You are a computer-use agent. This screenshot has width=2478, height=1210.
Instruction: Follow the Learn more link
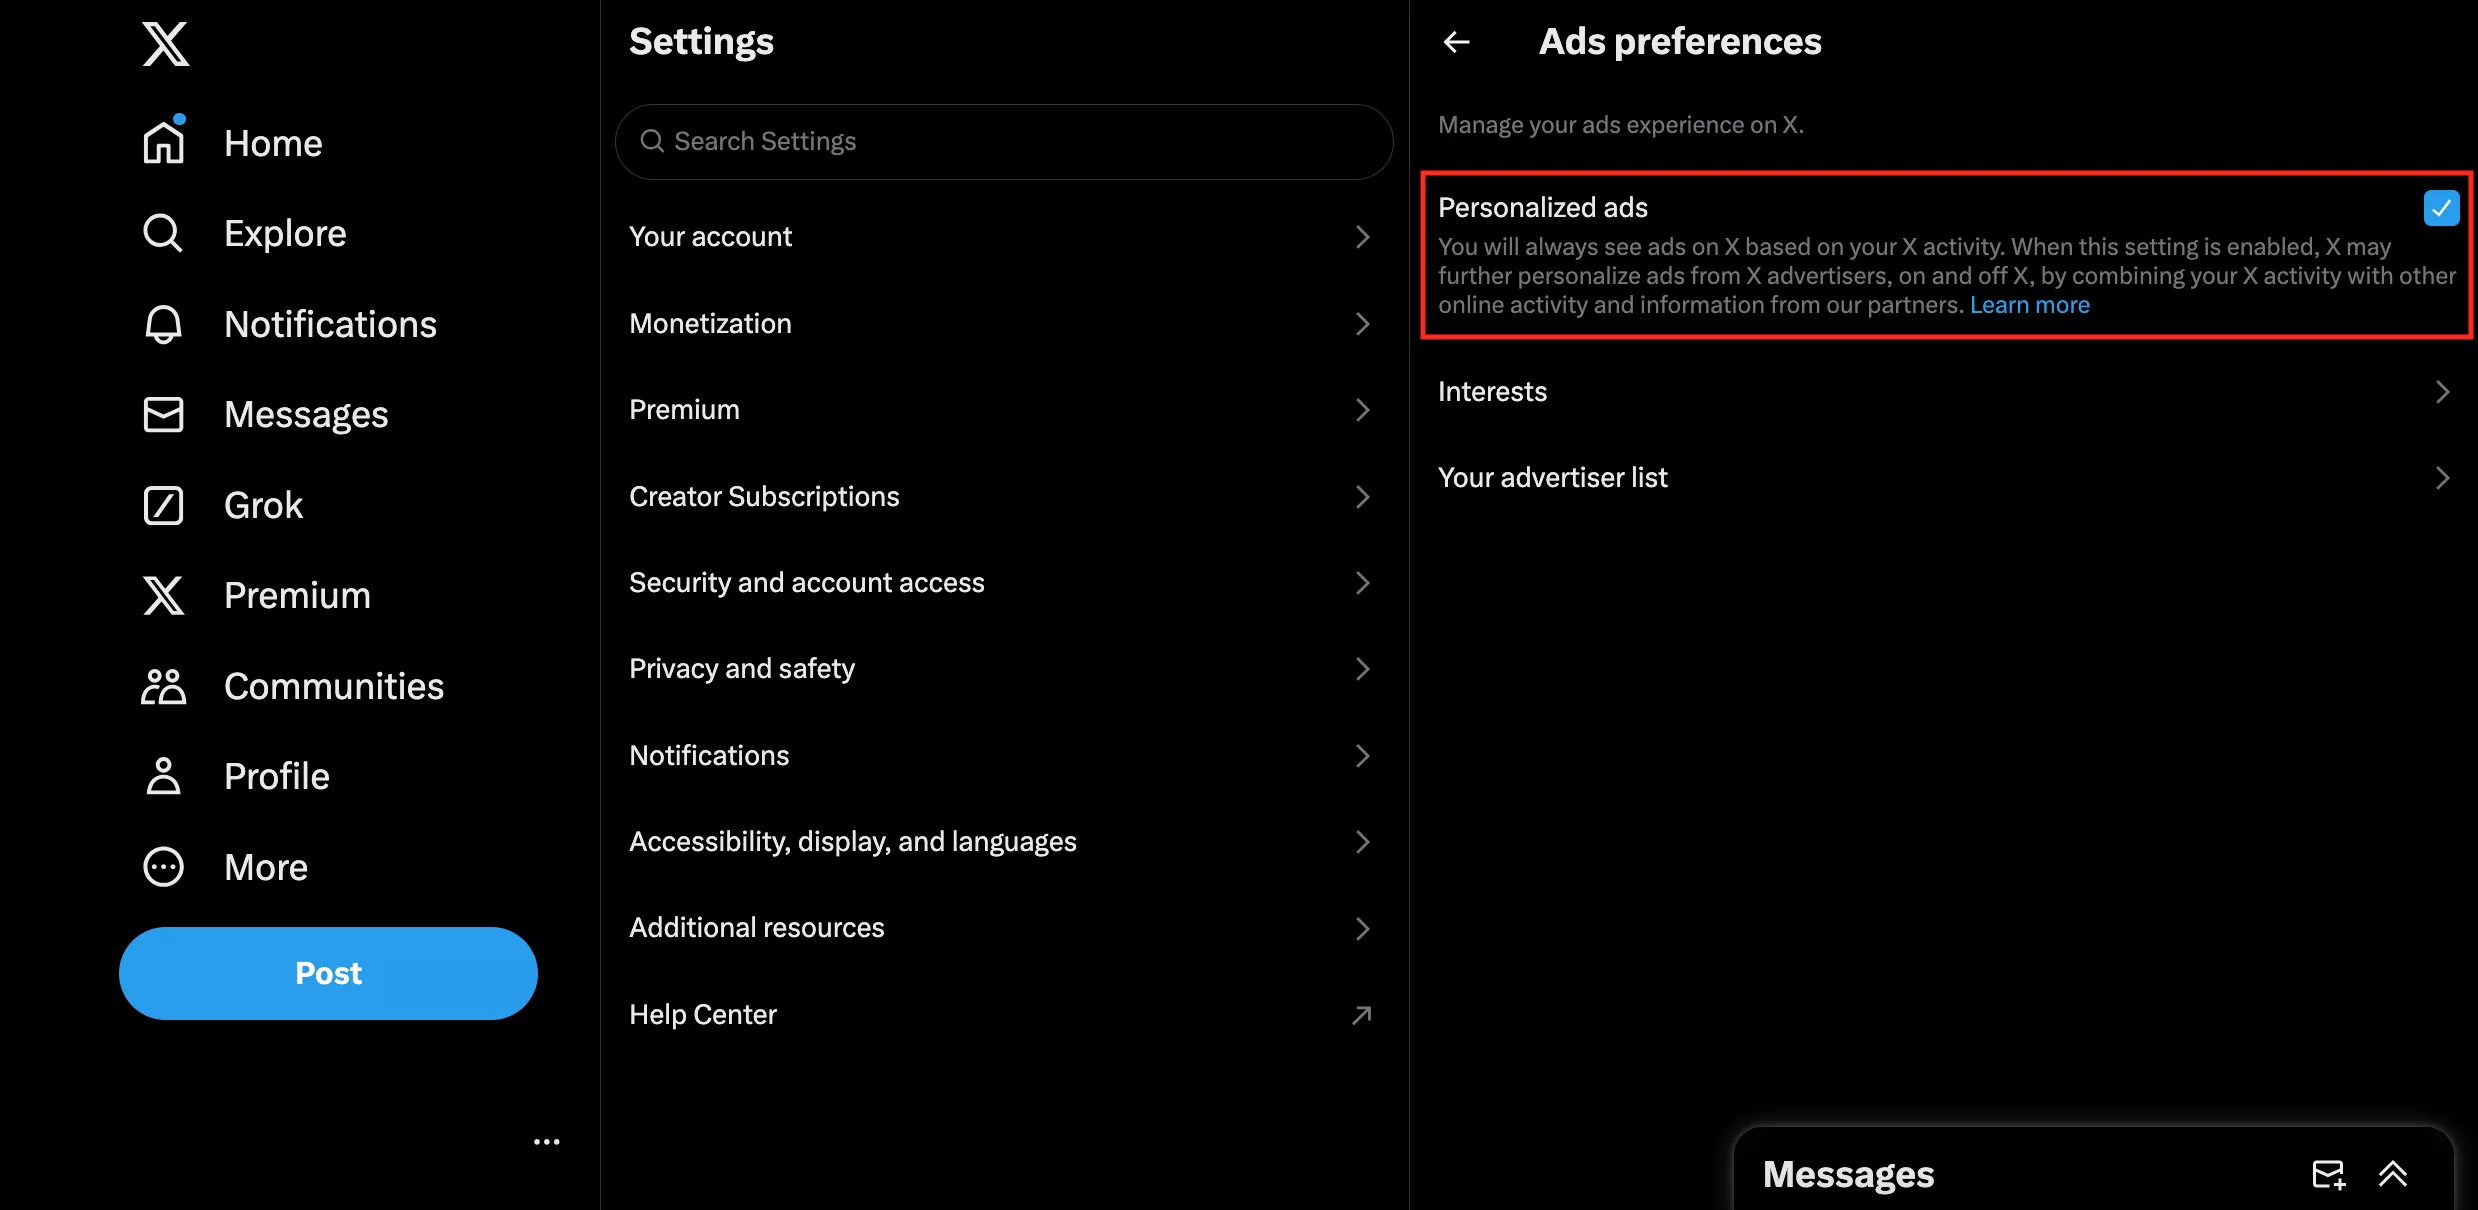point(2029,305)
